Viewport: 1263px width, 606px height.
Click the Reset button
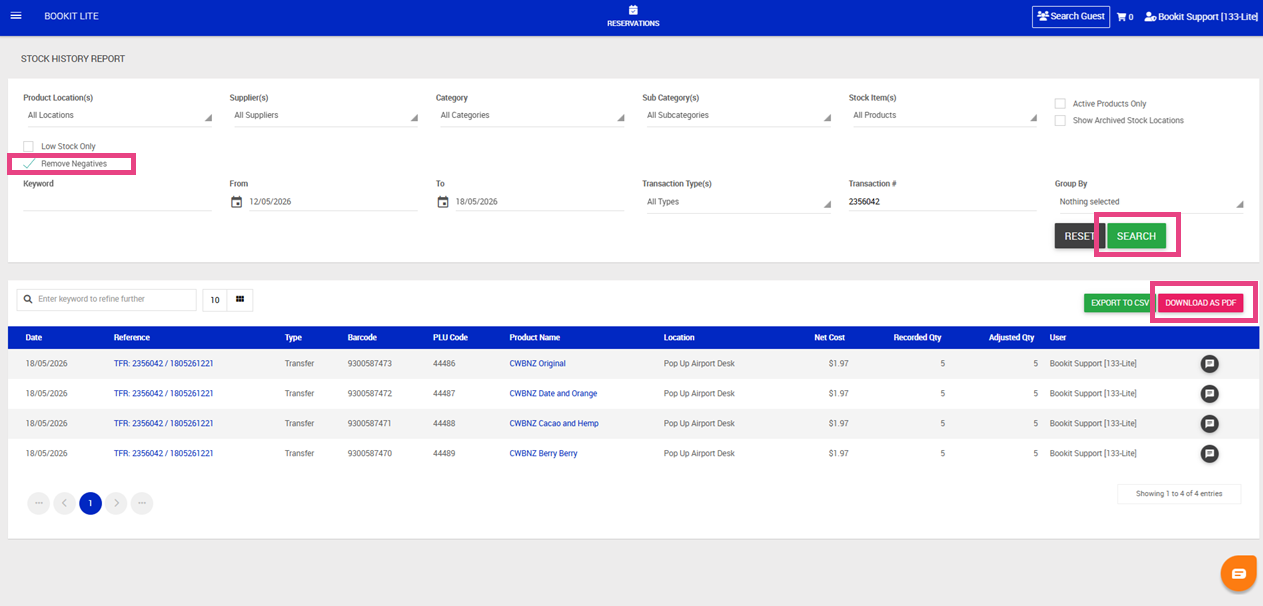tap(1079, 236)
